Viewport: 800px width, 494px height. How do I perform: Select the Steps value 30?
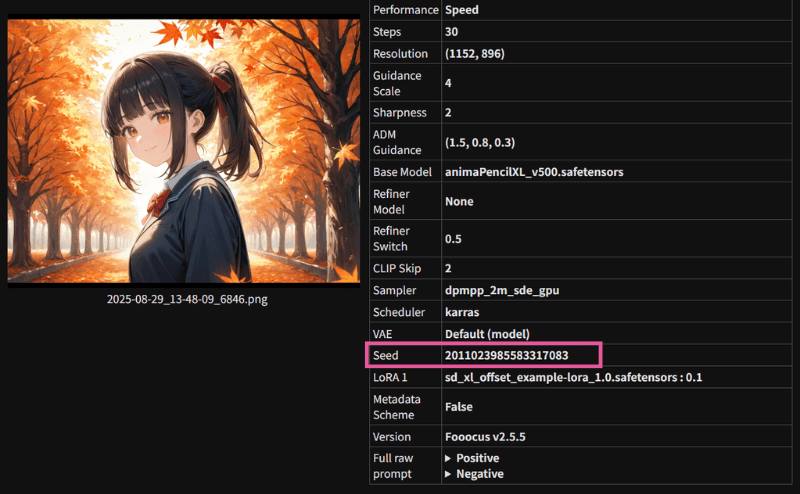pos(452,32)
